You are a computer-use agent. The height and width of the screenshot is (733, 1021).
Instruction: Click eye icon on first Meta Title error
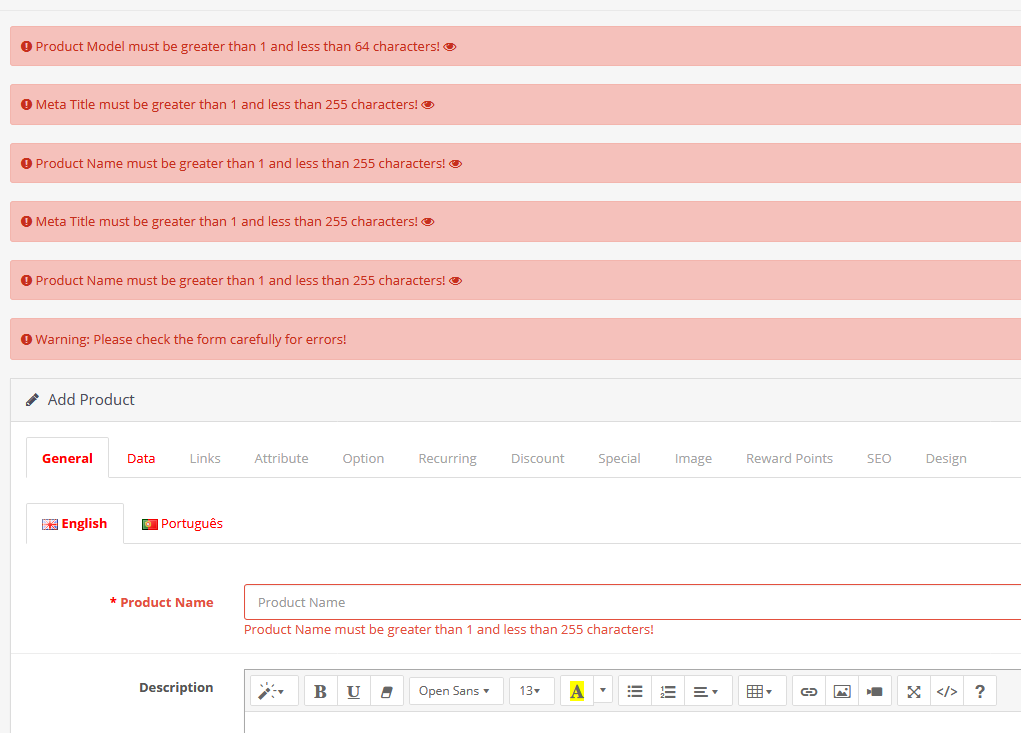point(428,105)
